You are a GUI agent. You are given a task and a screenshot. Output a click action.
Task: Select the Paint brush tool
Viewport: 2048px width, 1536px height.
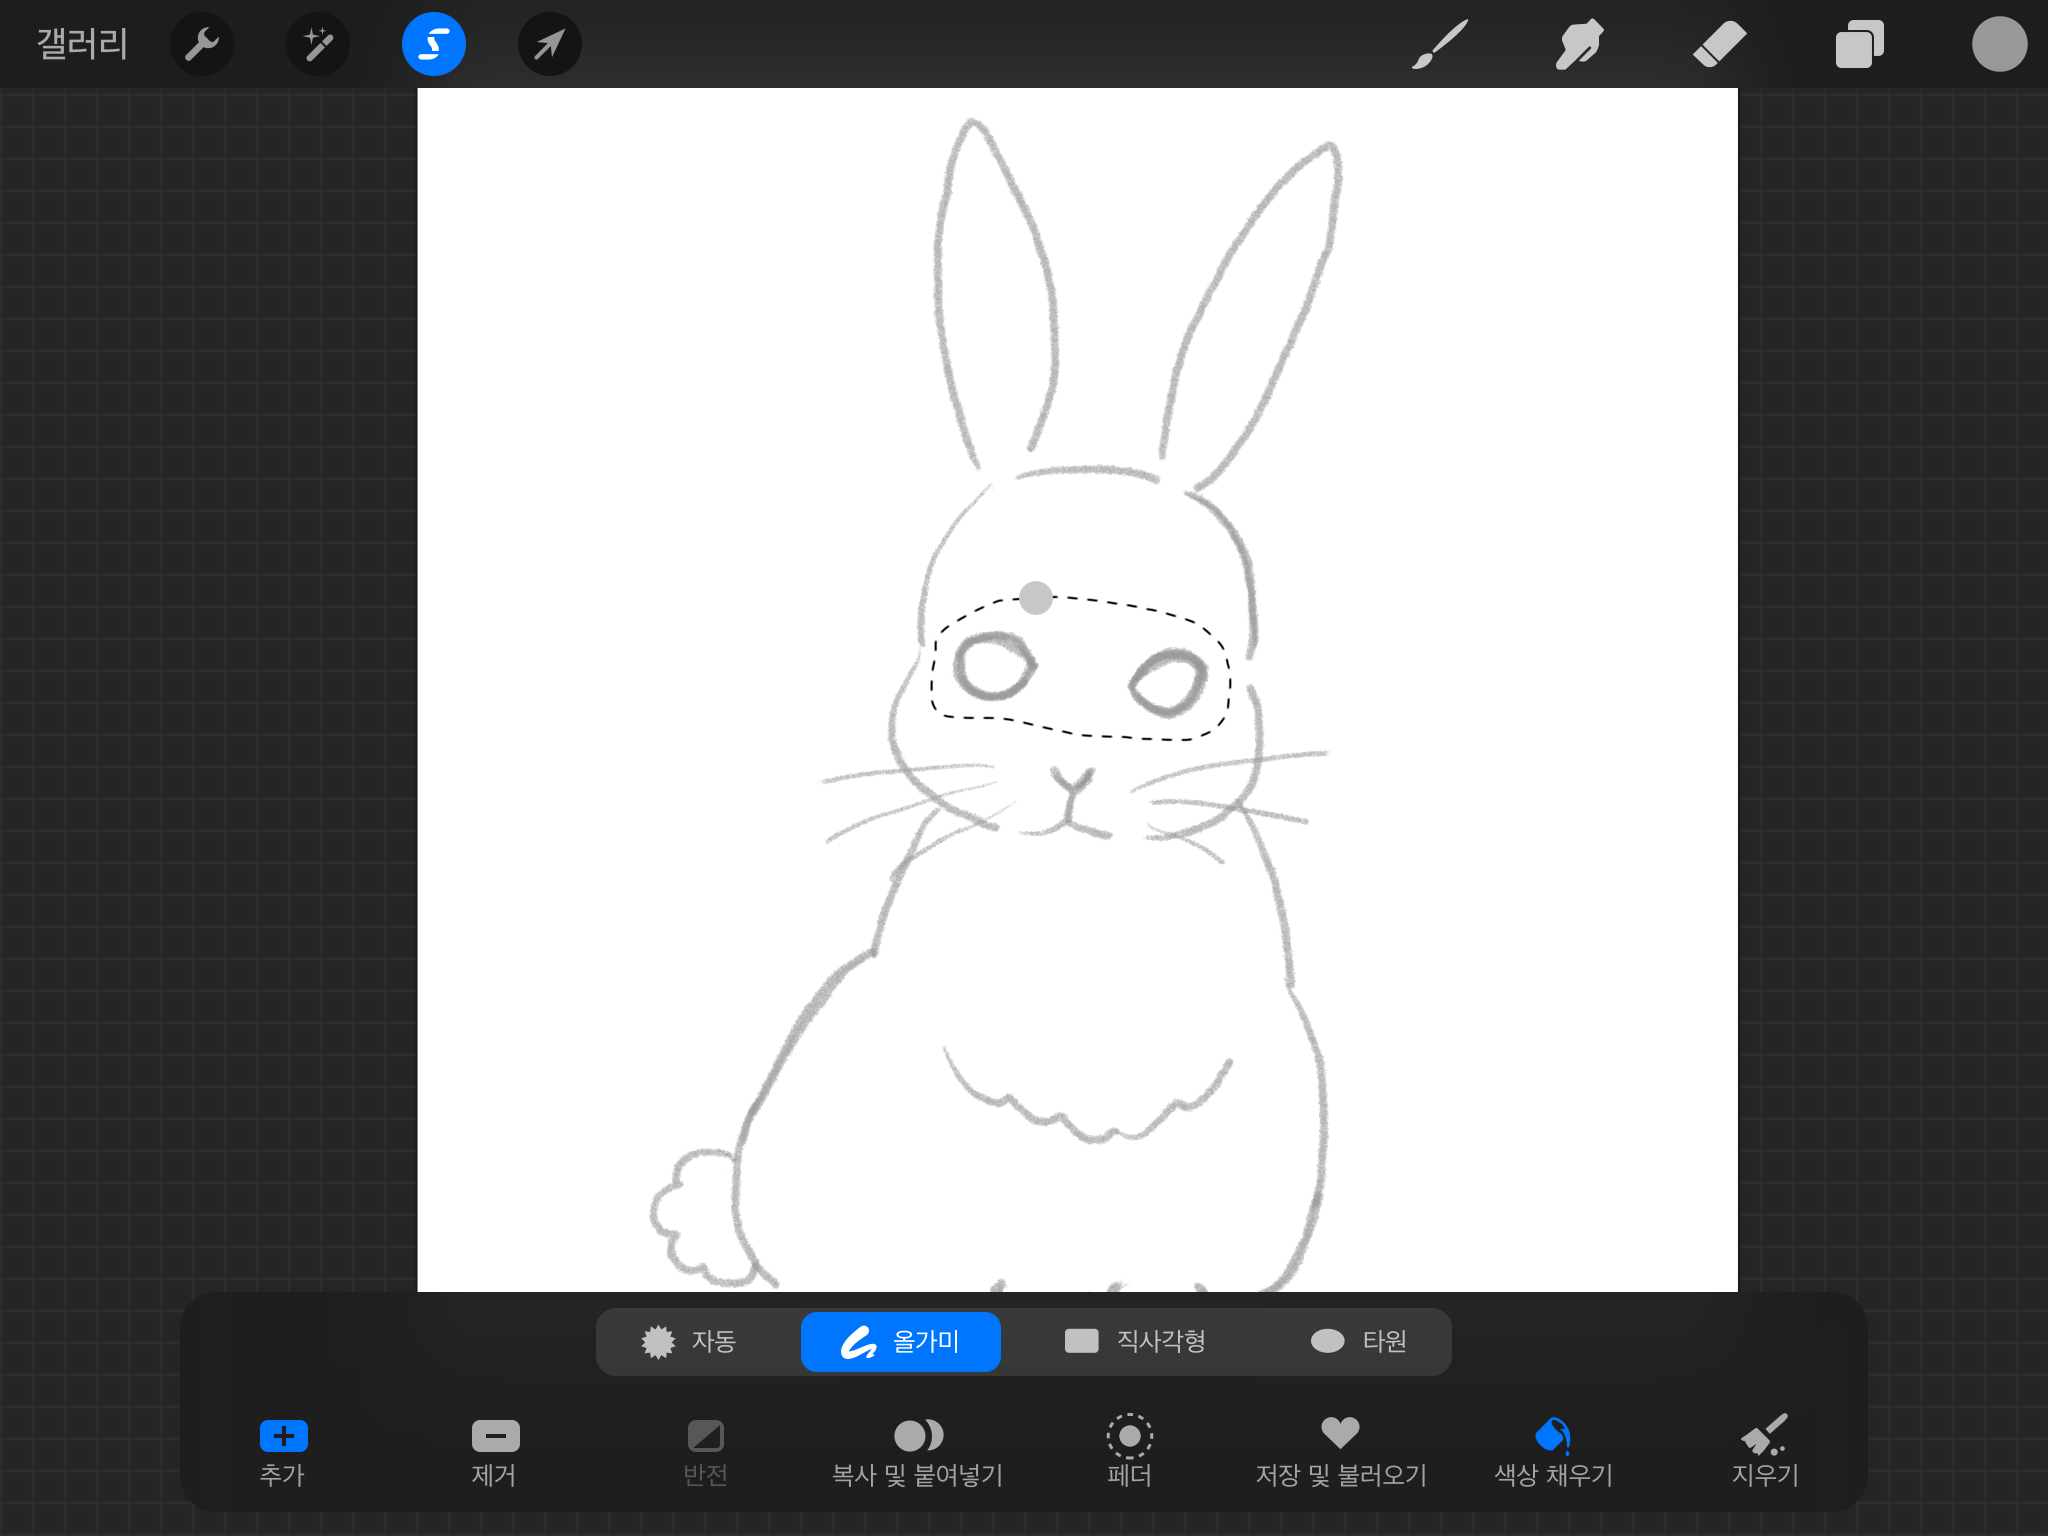coord(1439,44)
